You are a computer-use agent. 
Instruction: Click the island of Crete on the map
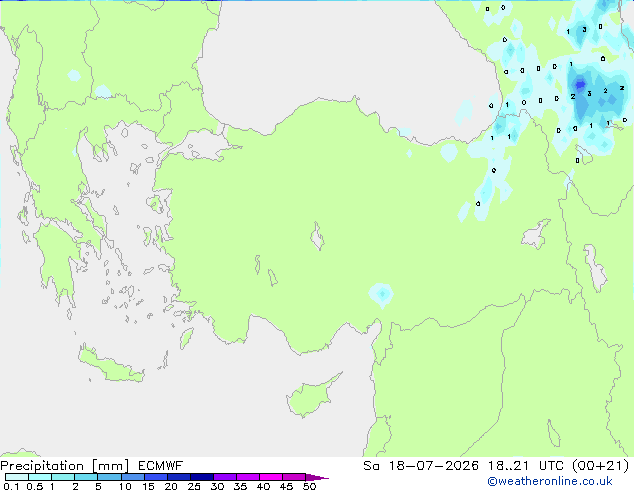[x=111, y=366]
